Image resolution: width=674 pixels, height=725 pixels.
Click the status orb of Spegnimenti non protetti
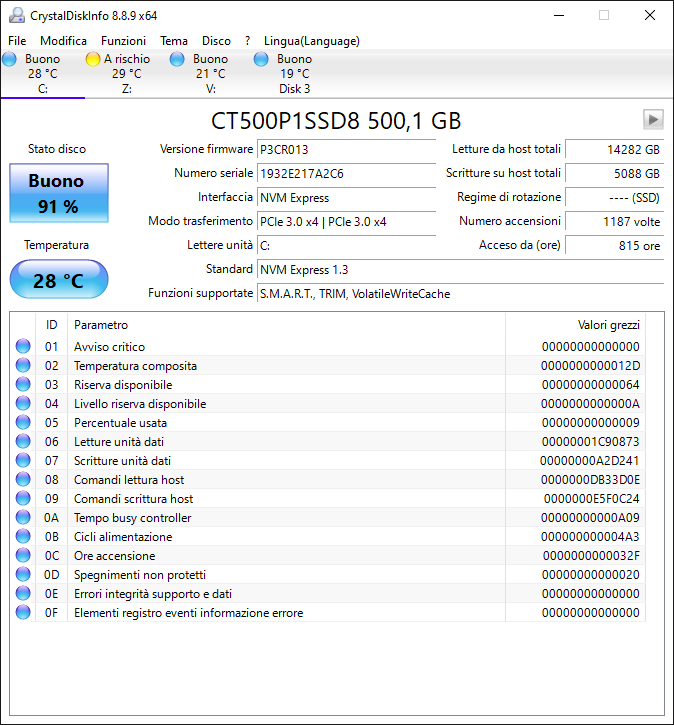point(23,574)
